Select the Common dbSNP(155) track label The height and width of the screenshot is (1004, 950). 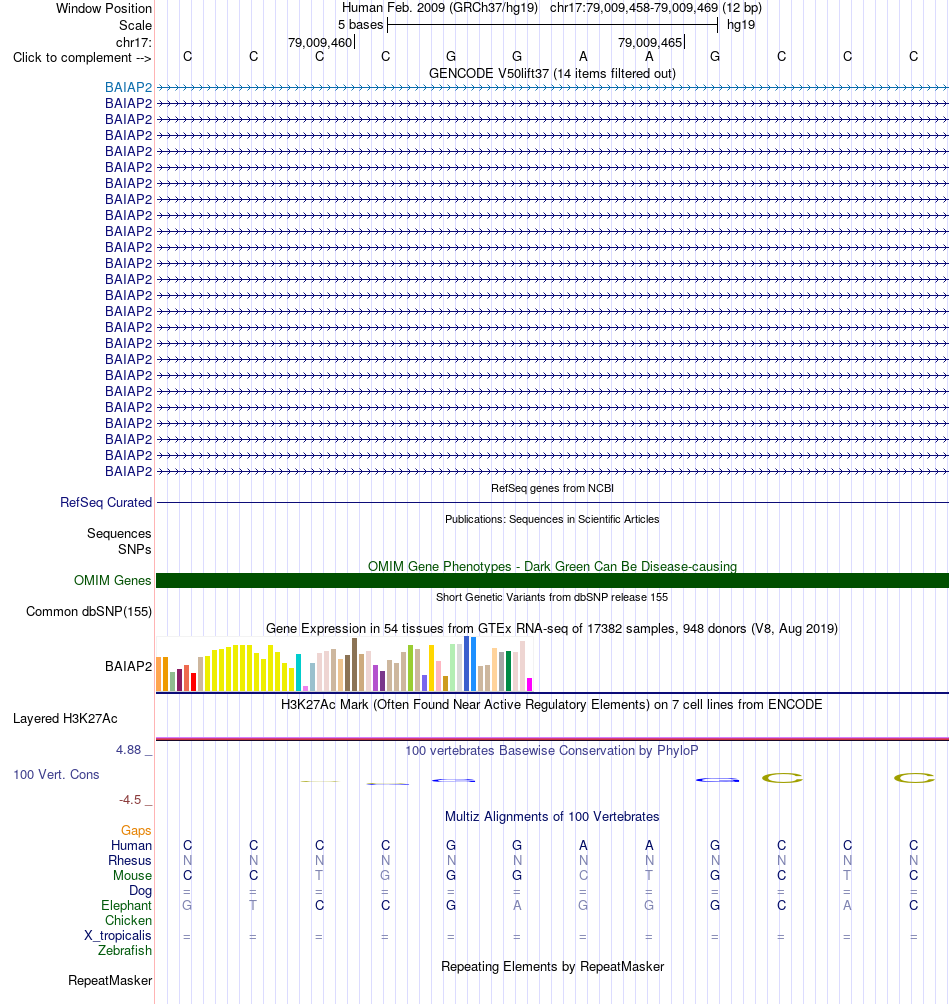pyautogui.click(x=88, y=611)
